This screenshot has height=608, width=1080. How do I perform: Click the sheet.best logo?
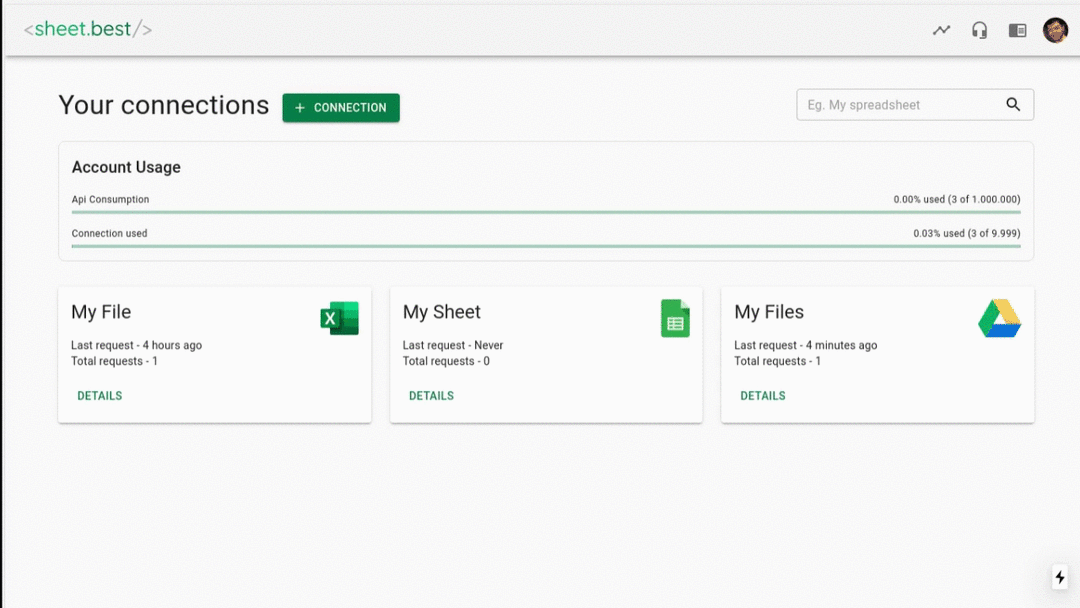pos(88,29)
